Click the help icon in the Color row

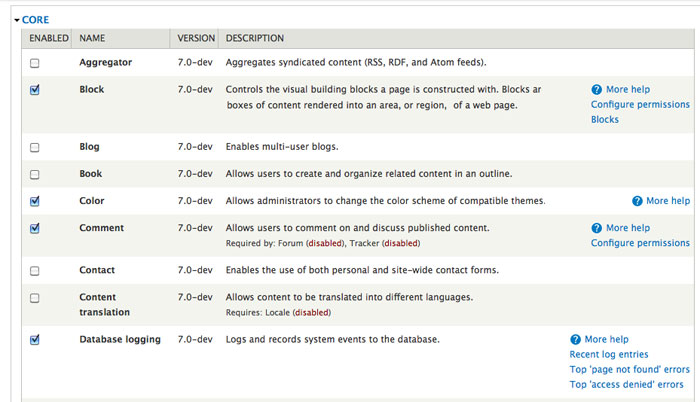(638, 201)
